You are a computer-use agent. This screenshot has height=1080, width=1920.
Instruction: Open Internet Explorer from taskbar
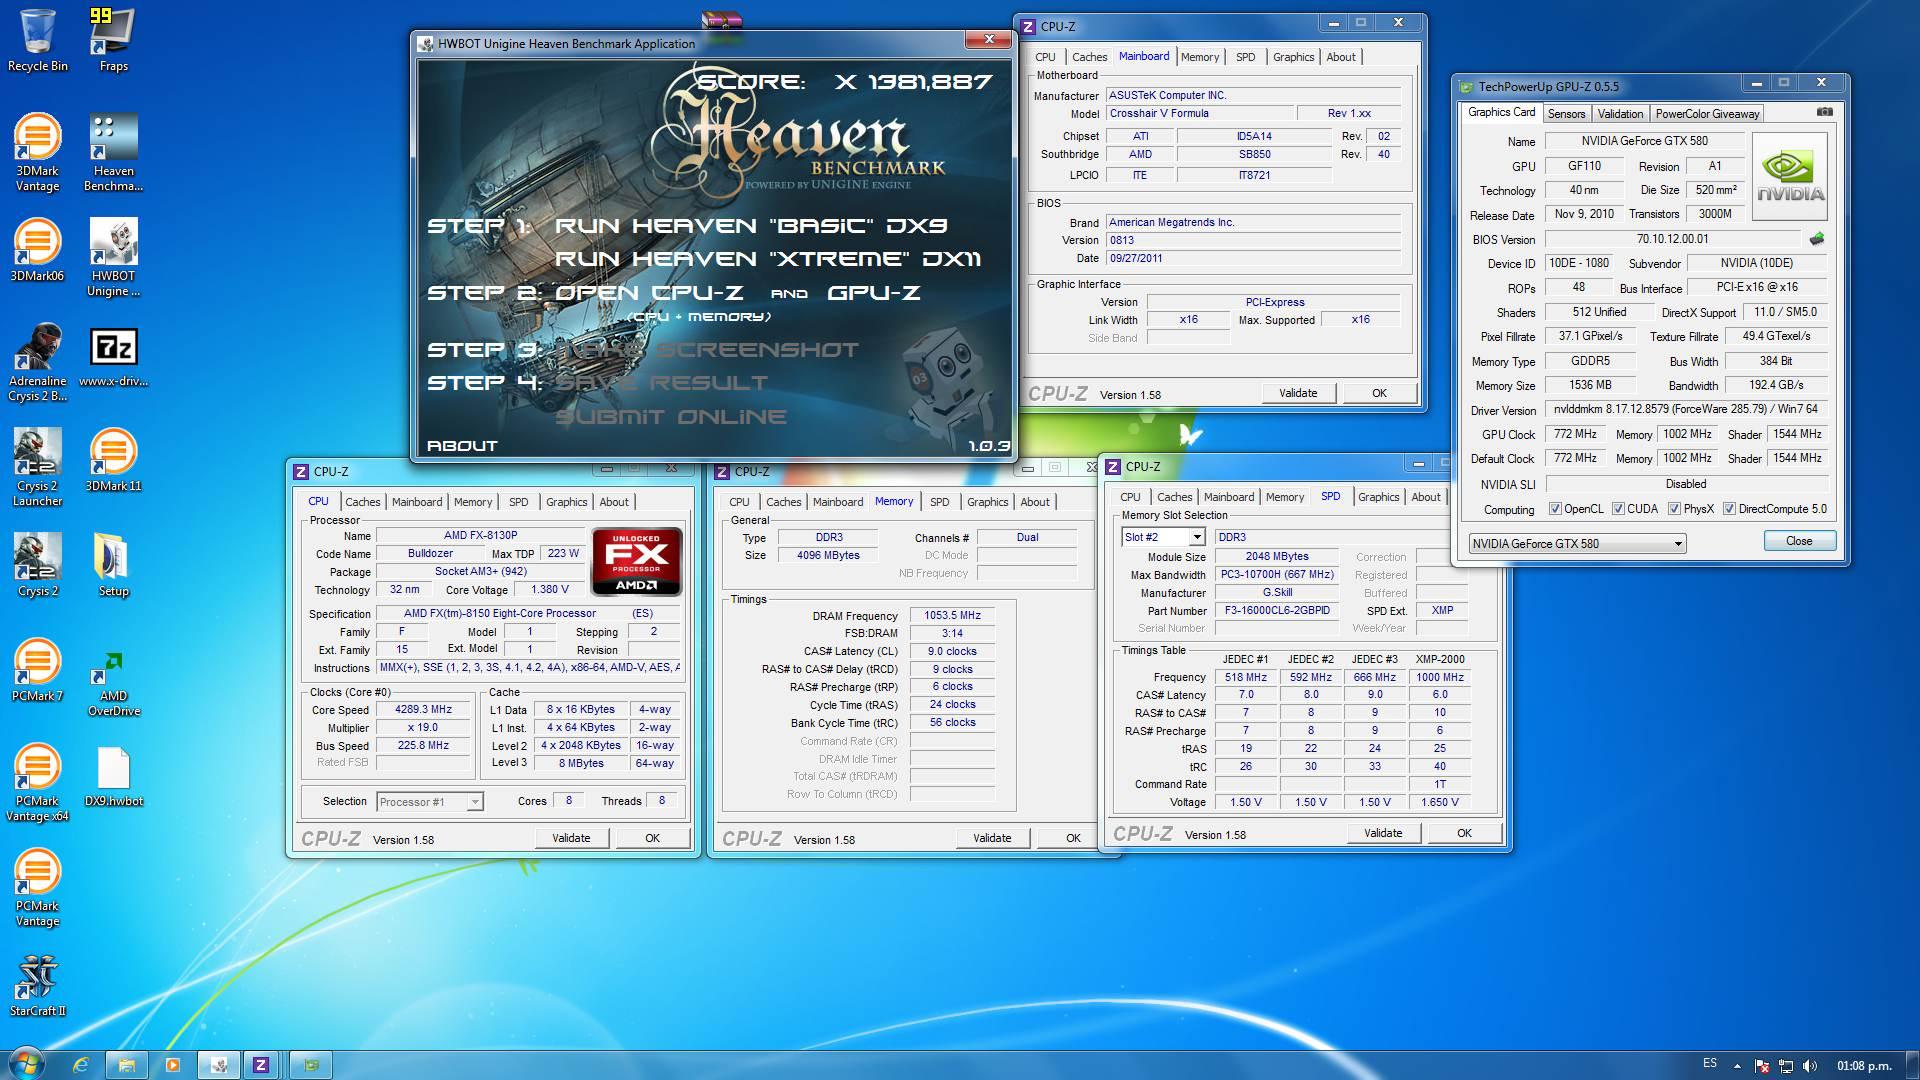[81, 1065]
